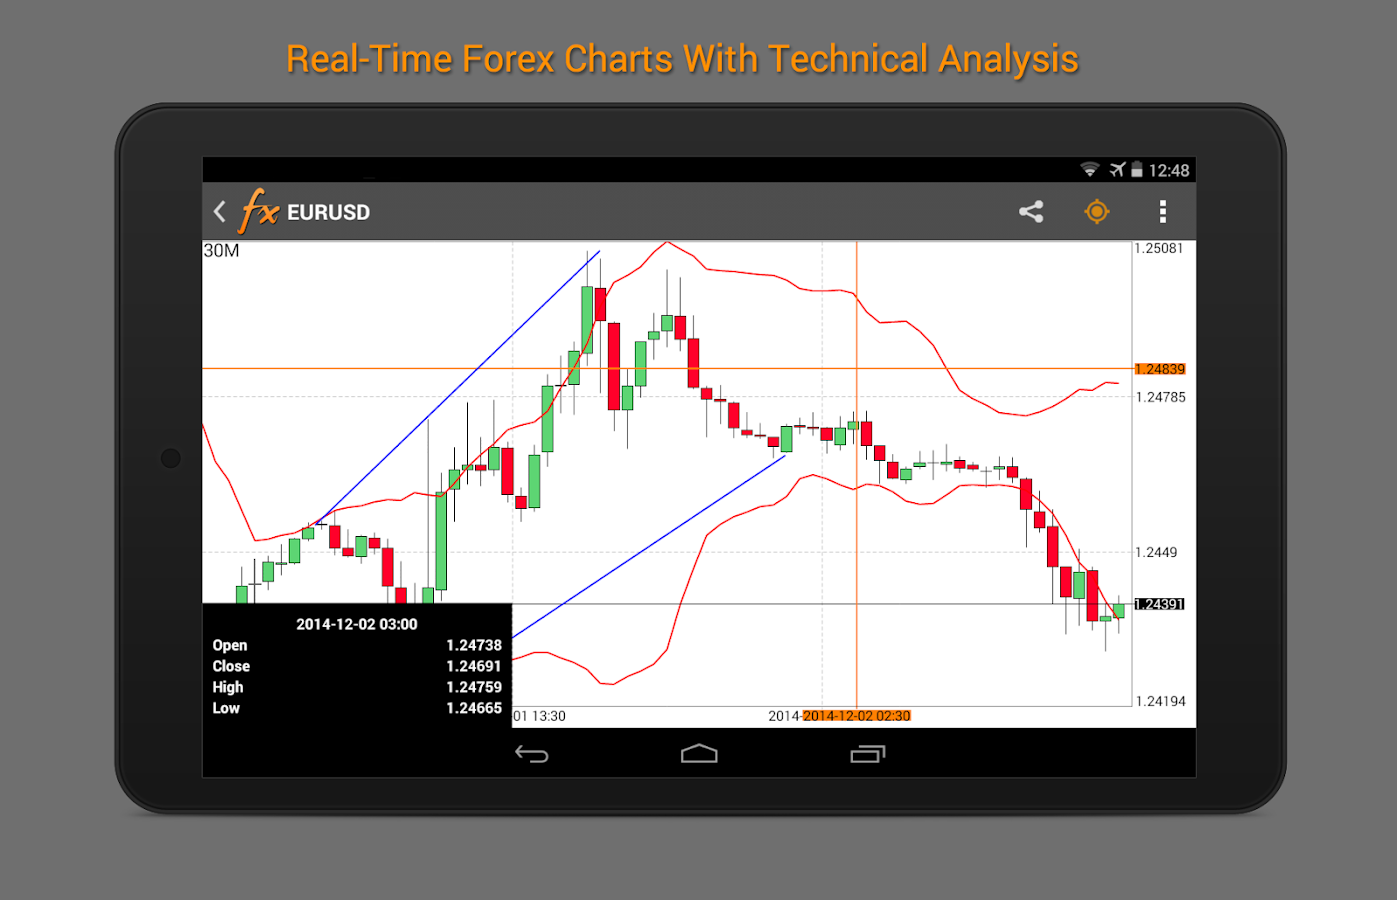Tap the 1.24194 price axis label
Viewport: 1397px width, 900px height.
[x=1161, y=701]
